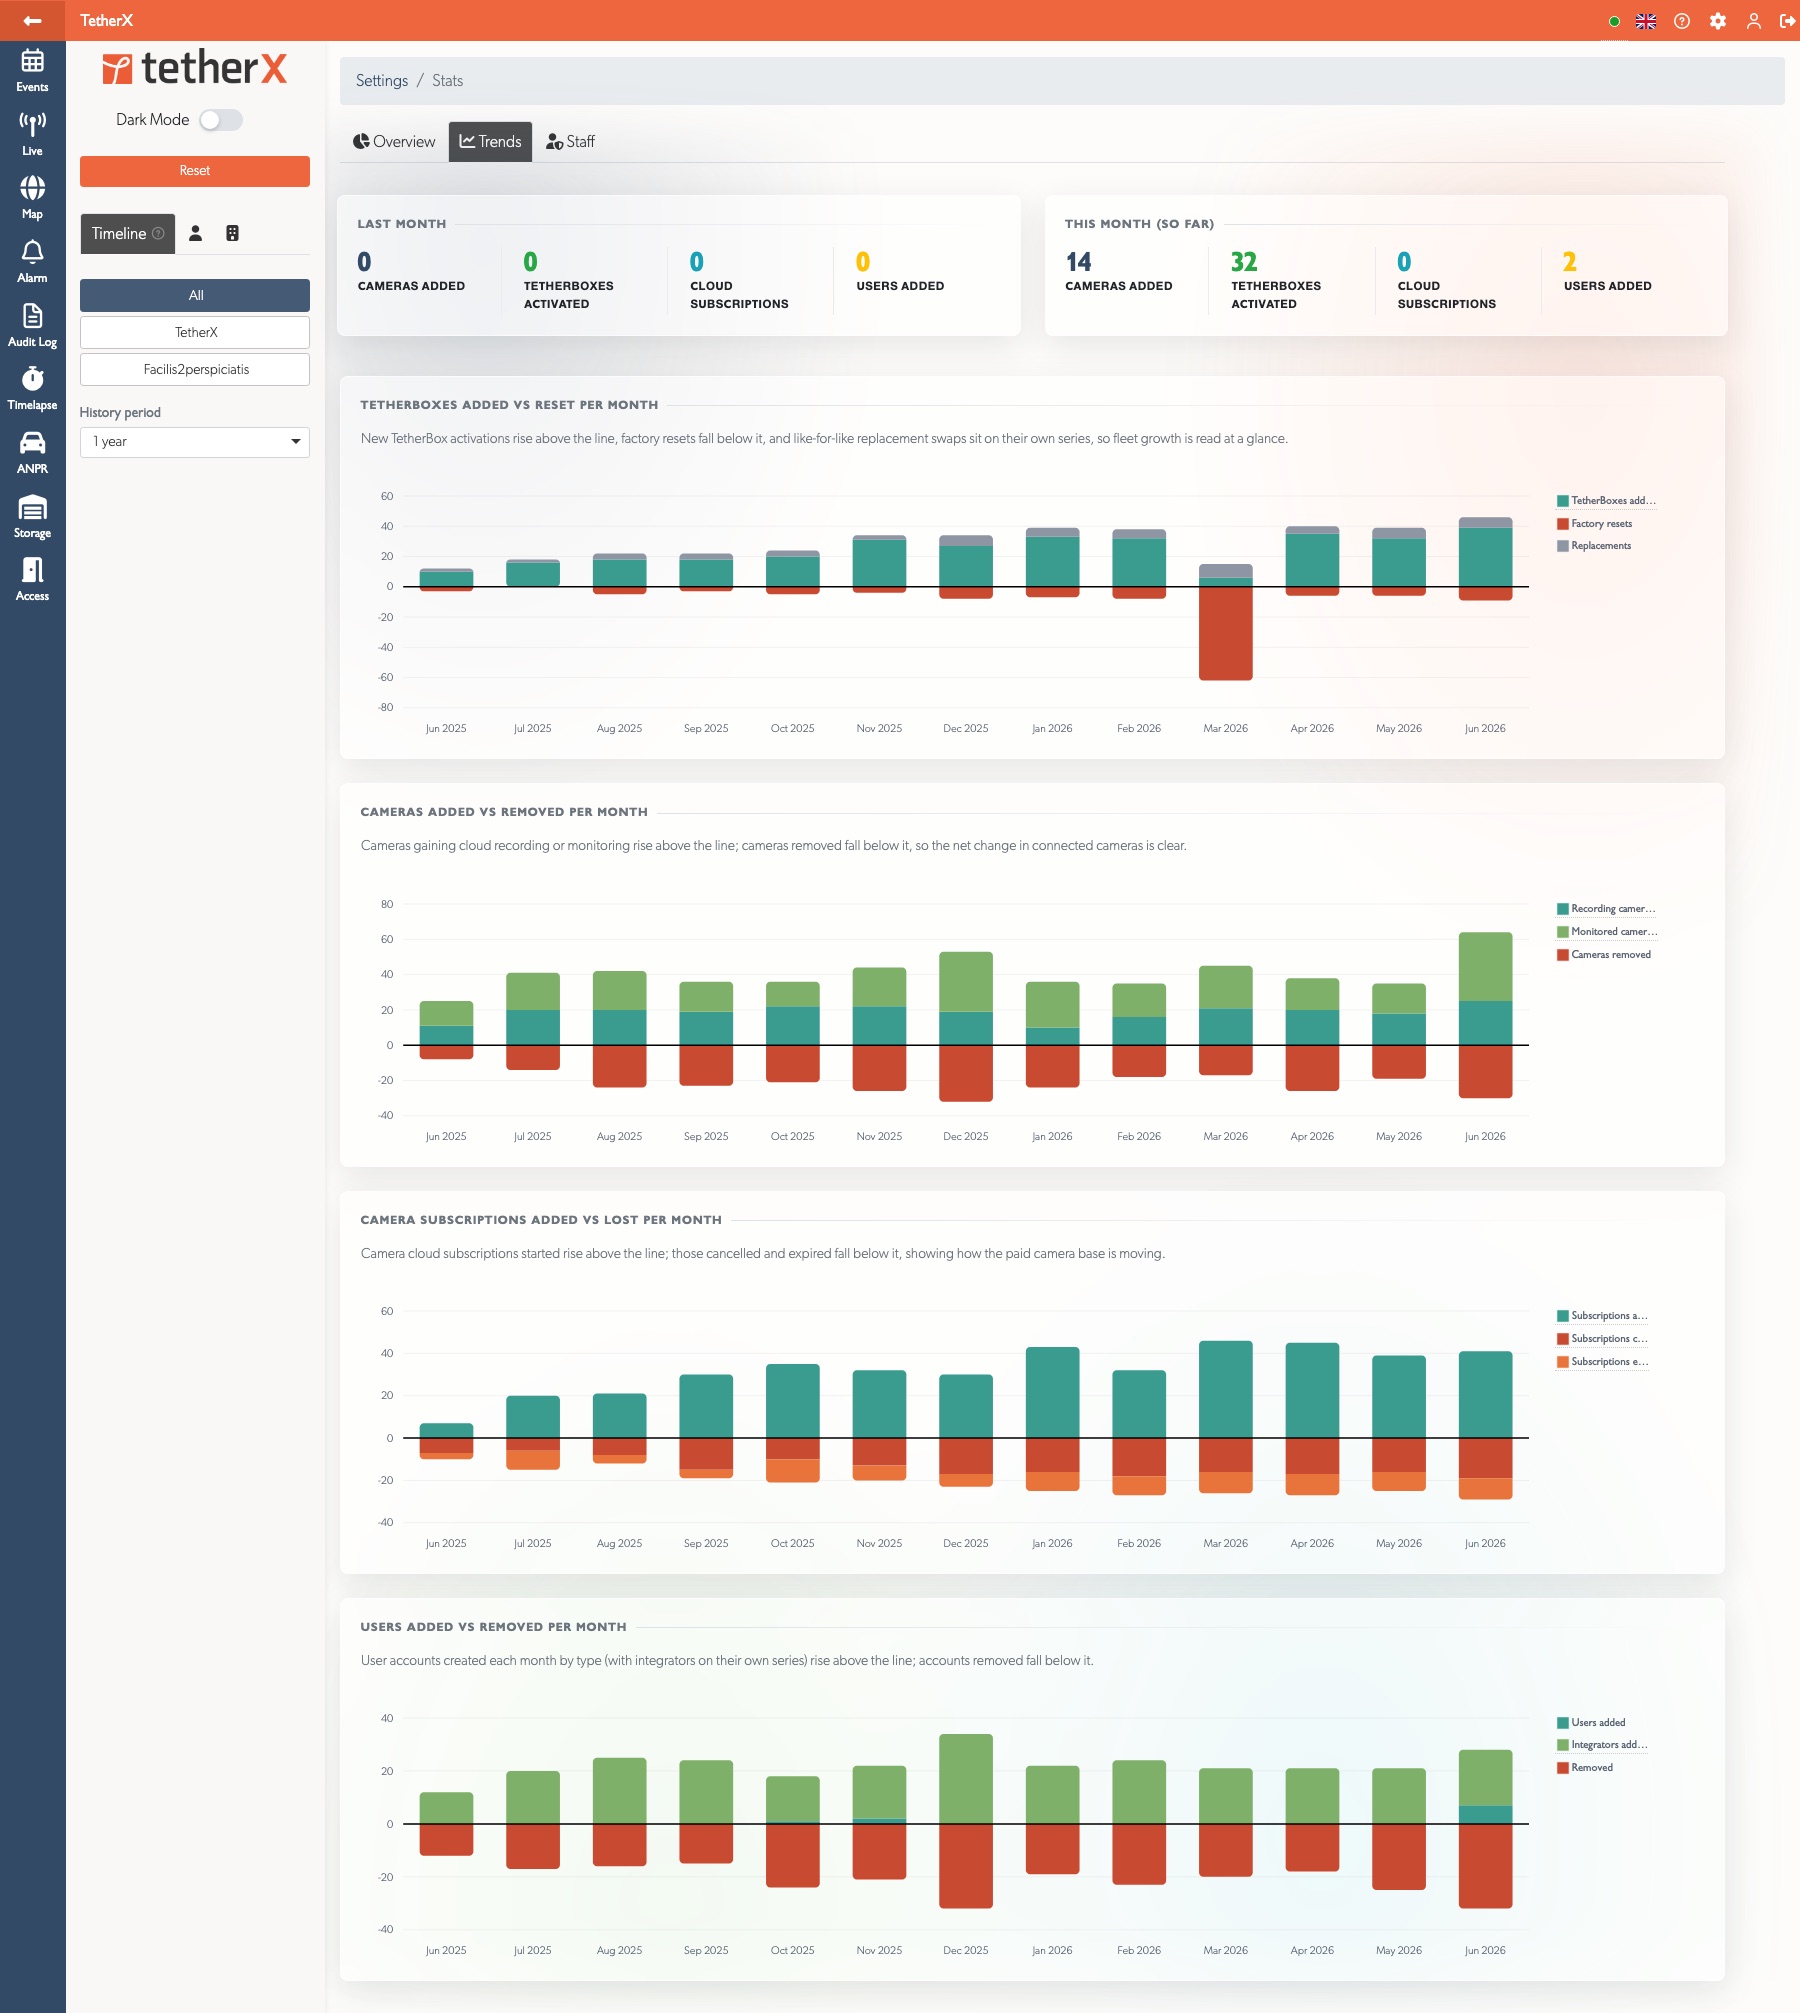1800x2013 pixels.
Task: Click Last Month Cloud Subscriptions stat
Action: pyautogui.click(x=739, y=280)
